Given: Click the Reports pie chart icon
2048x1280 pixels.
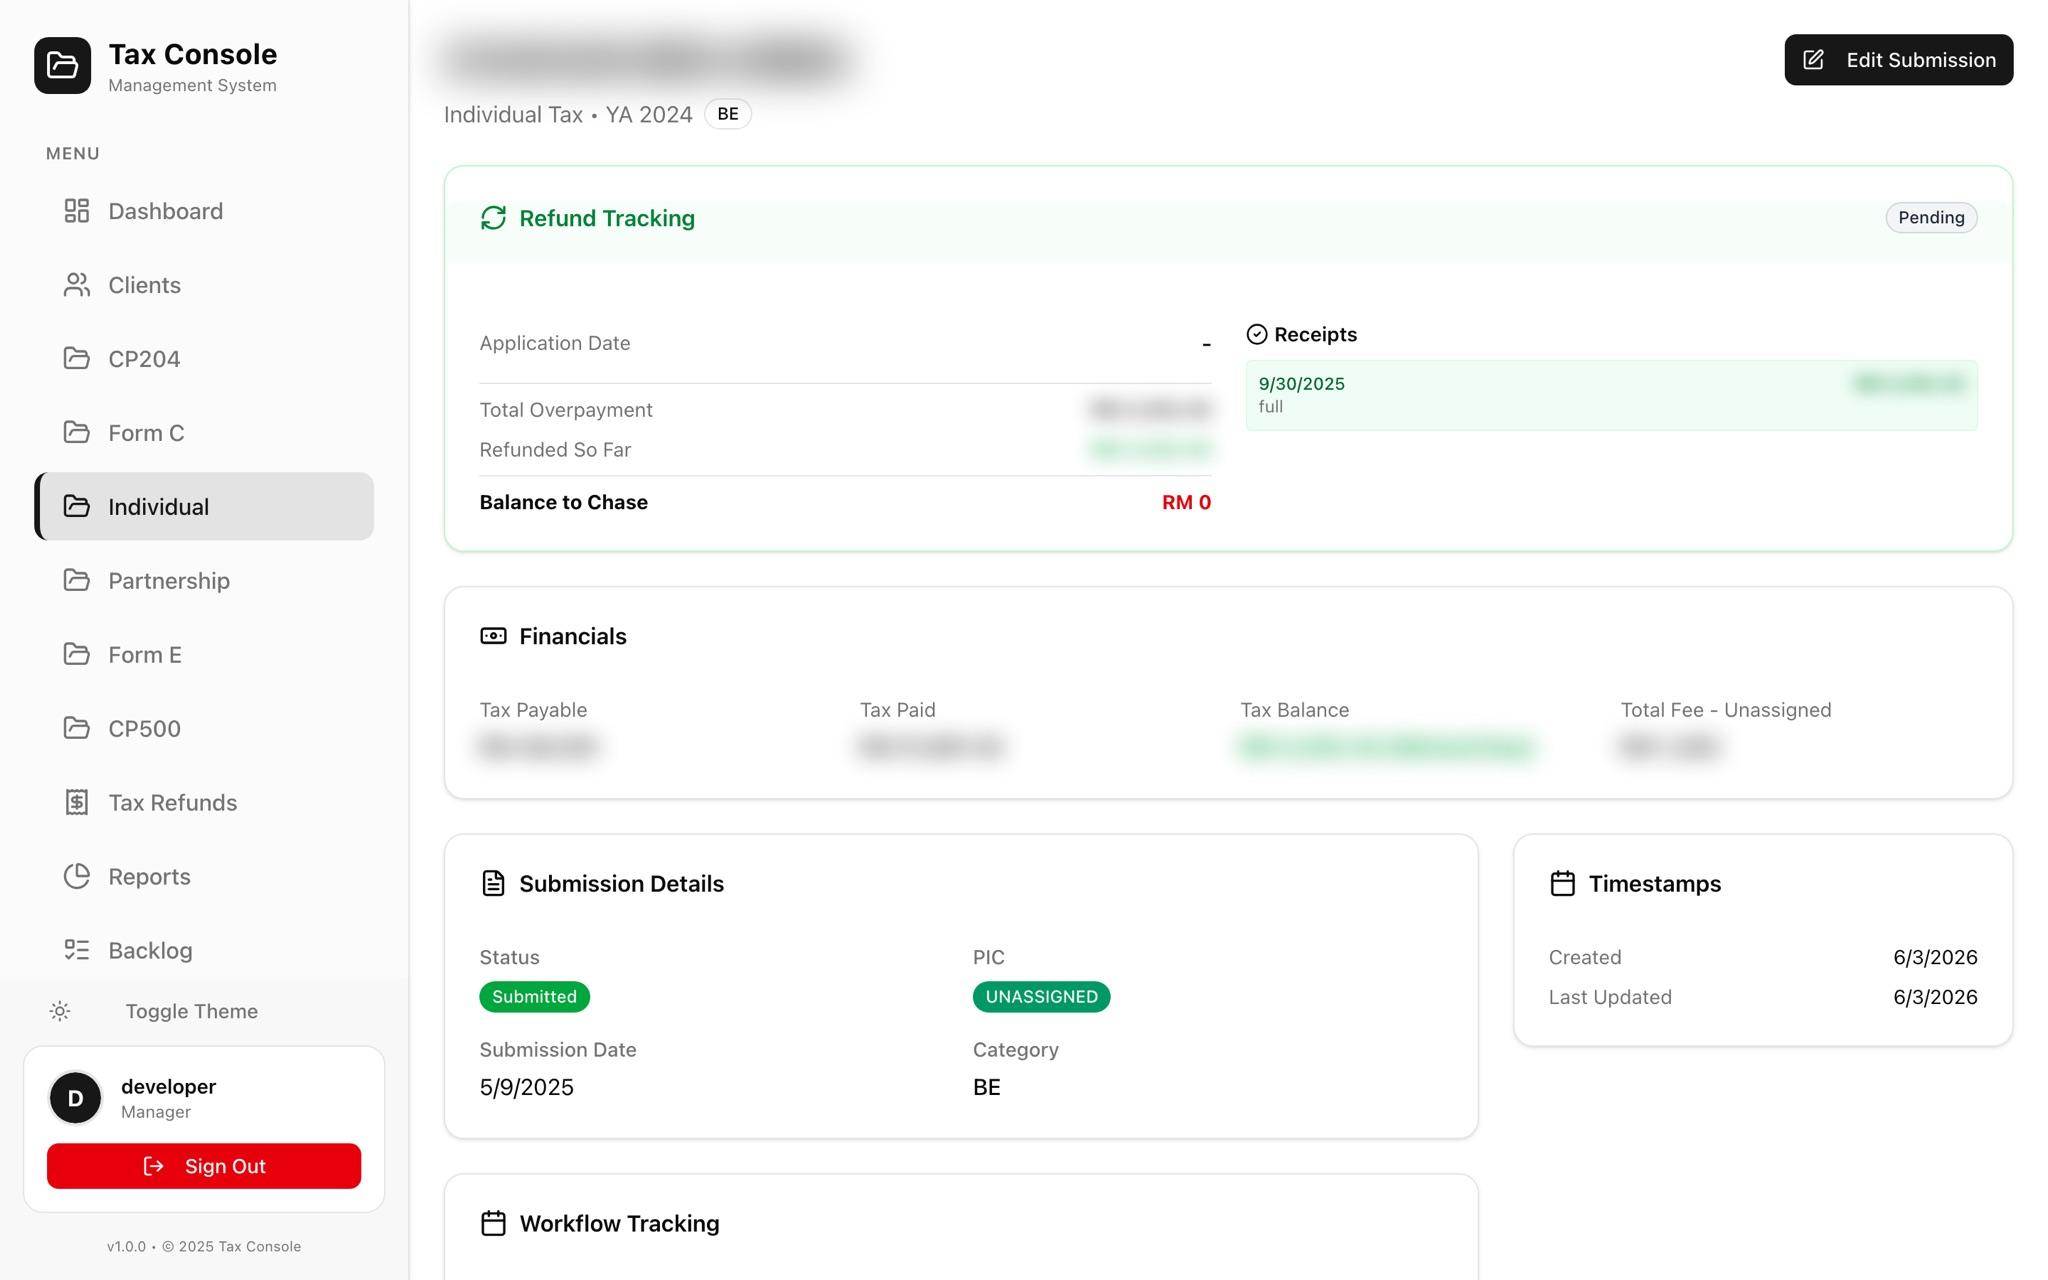Looking at the screenshot, I should 77,876.
